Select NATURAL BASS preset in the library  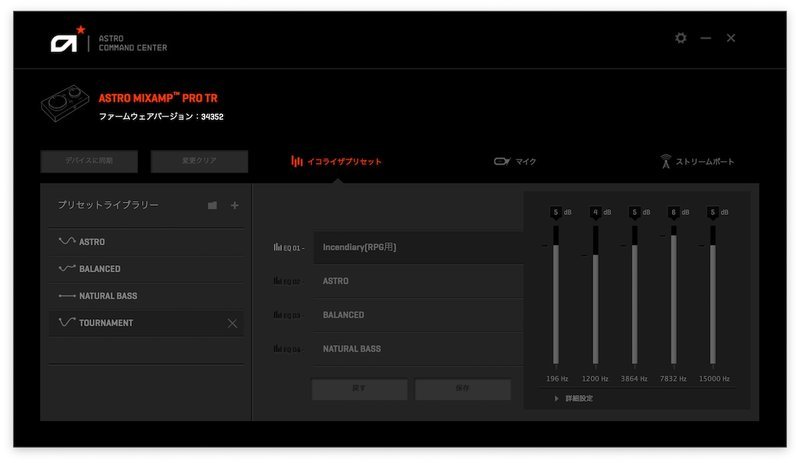click(x=146, y=296)
